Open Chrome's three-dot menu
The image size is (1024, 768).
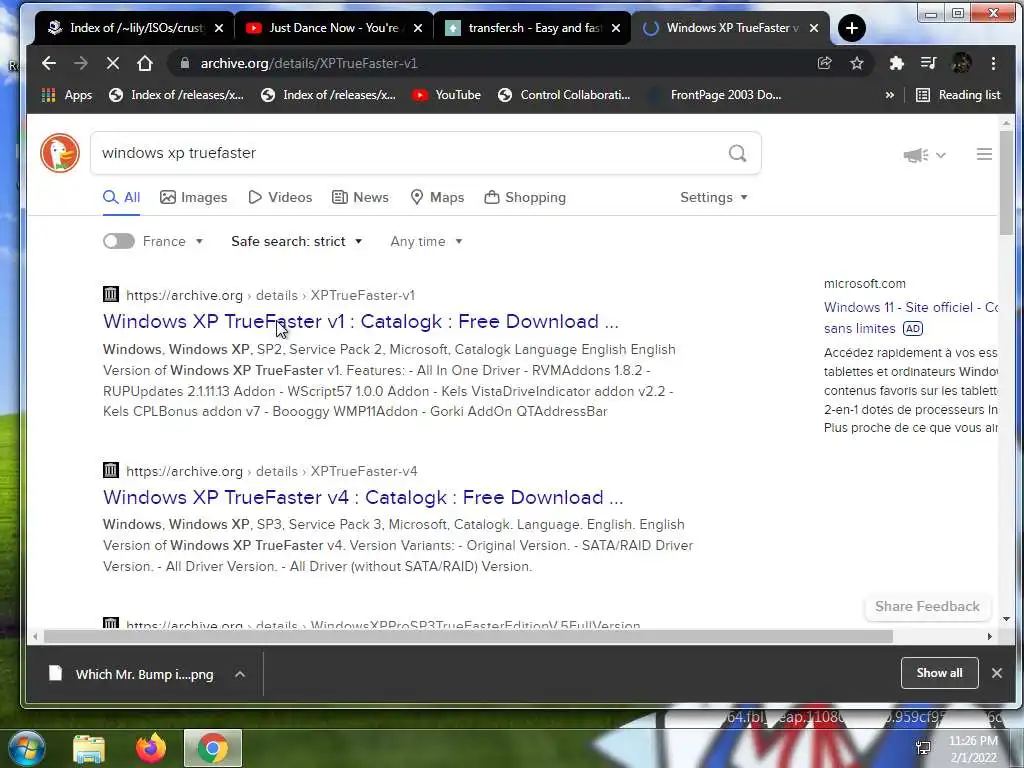tap(993, 63)
